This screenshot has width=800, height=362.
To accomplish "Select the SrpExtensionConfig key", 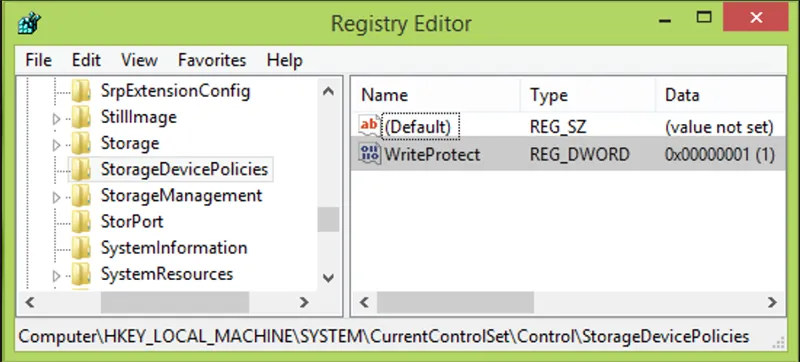I will click(x=176, y=91).
